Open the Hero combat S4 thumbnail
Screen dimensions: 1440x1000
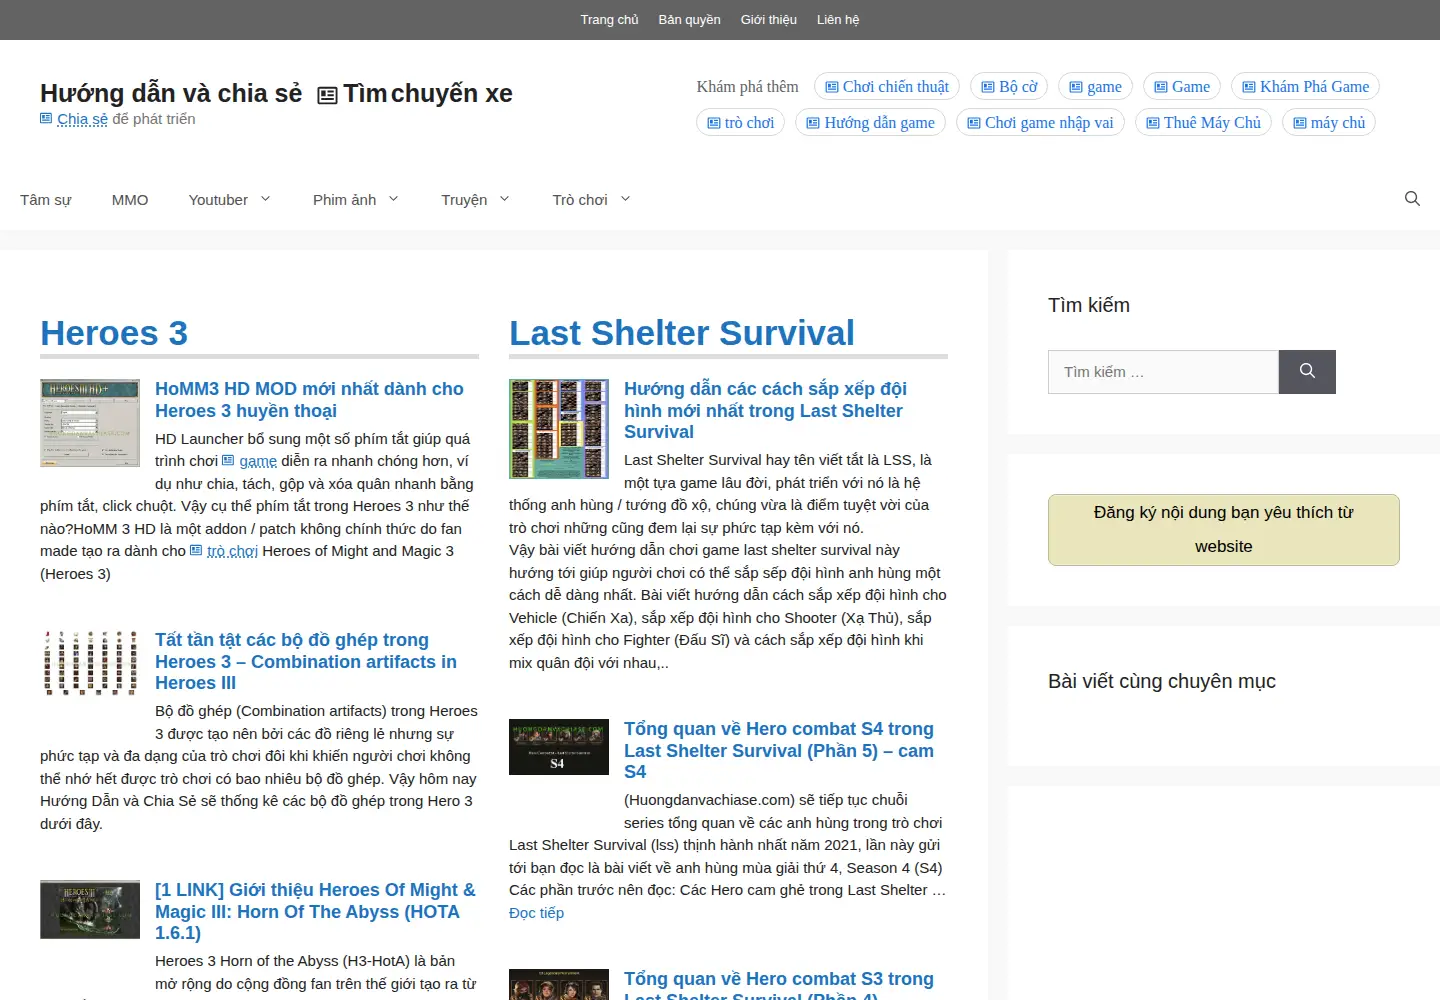[x=559, y=747]
